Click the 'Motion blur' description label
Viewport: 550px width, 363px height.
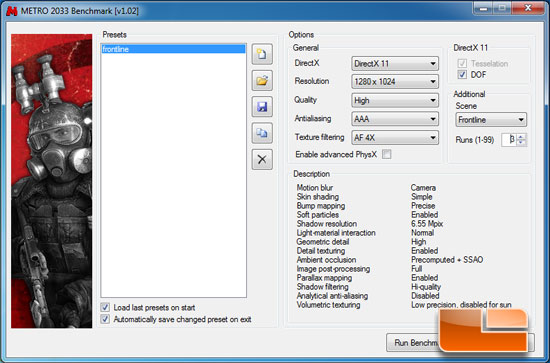click(x=315, y=188)
